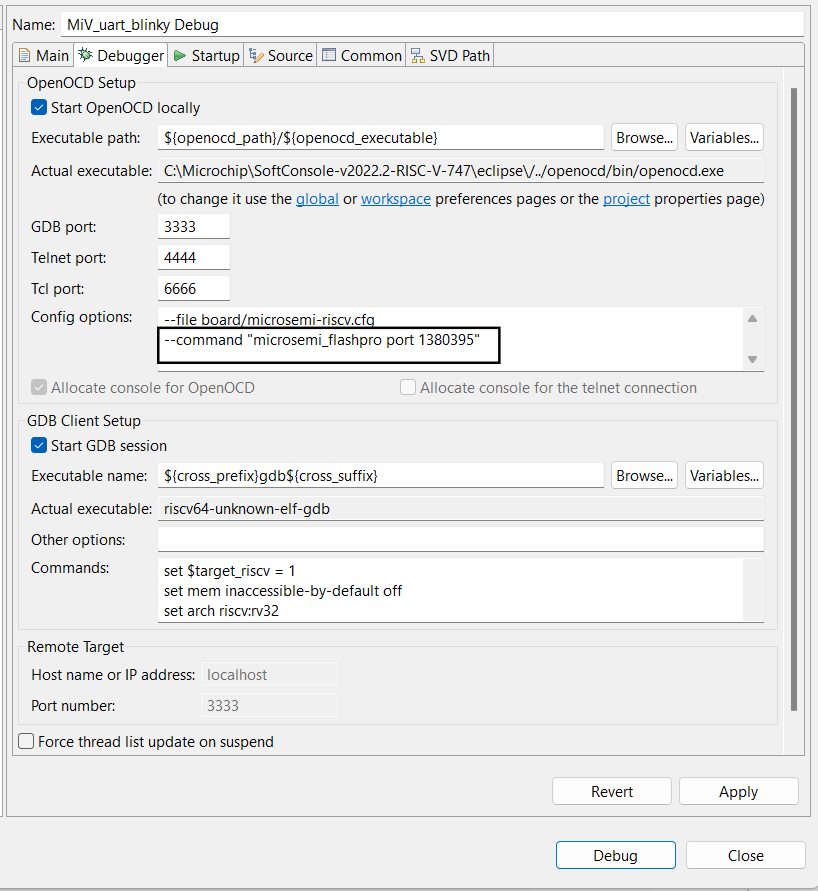The image size is (818, 891).
Task: Open the Startup tab
Action: [x=206, y=56]
